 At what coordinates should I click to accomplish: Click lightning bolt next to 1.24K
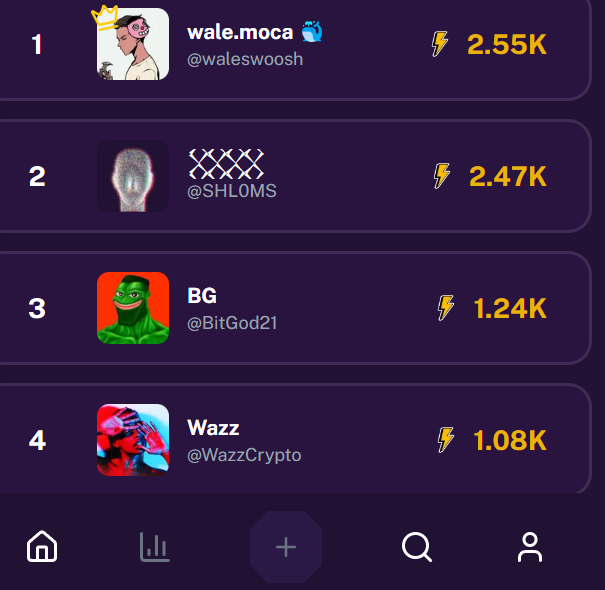point(446,308)
